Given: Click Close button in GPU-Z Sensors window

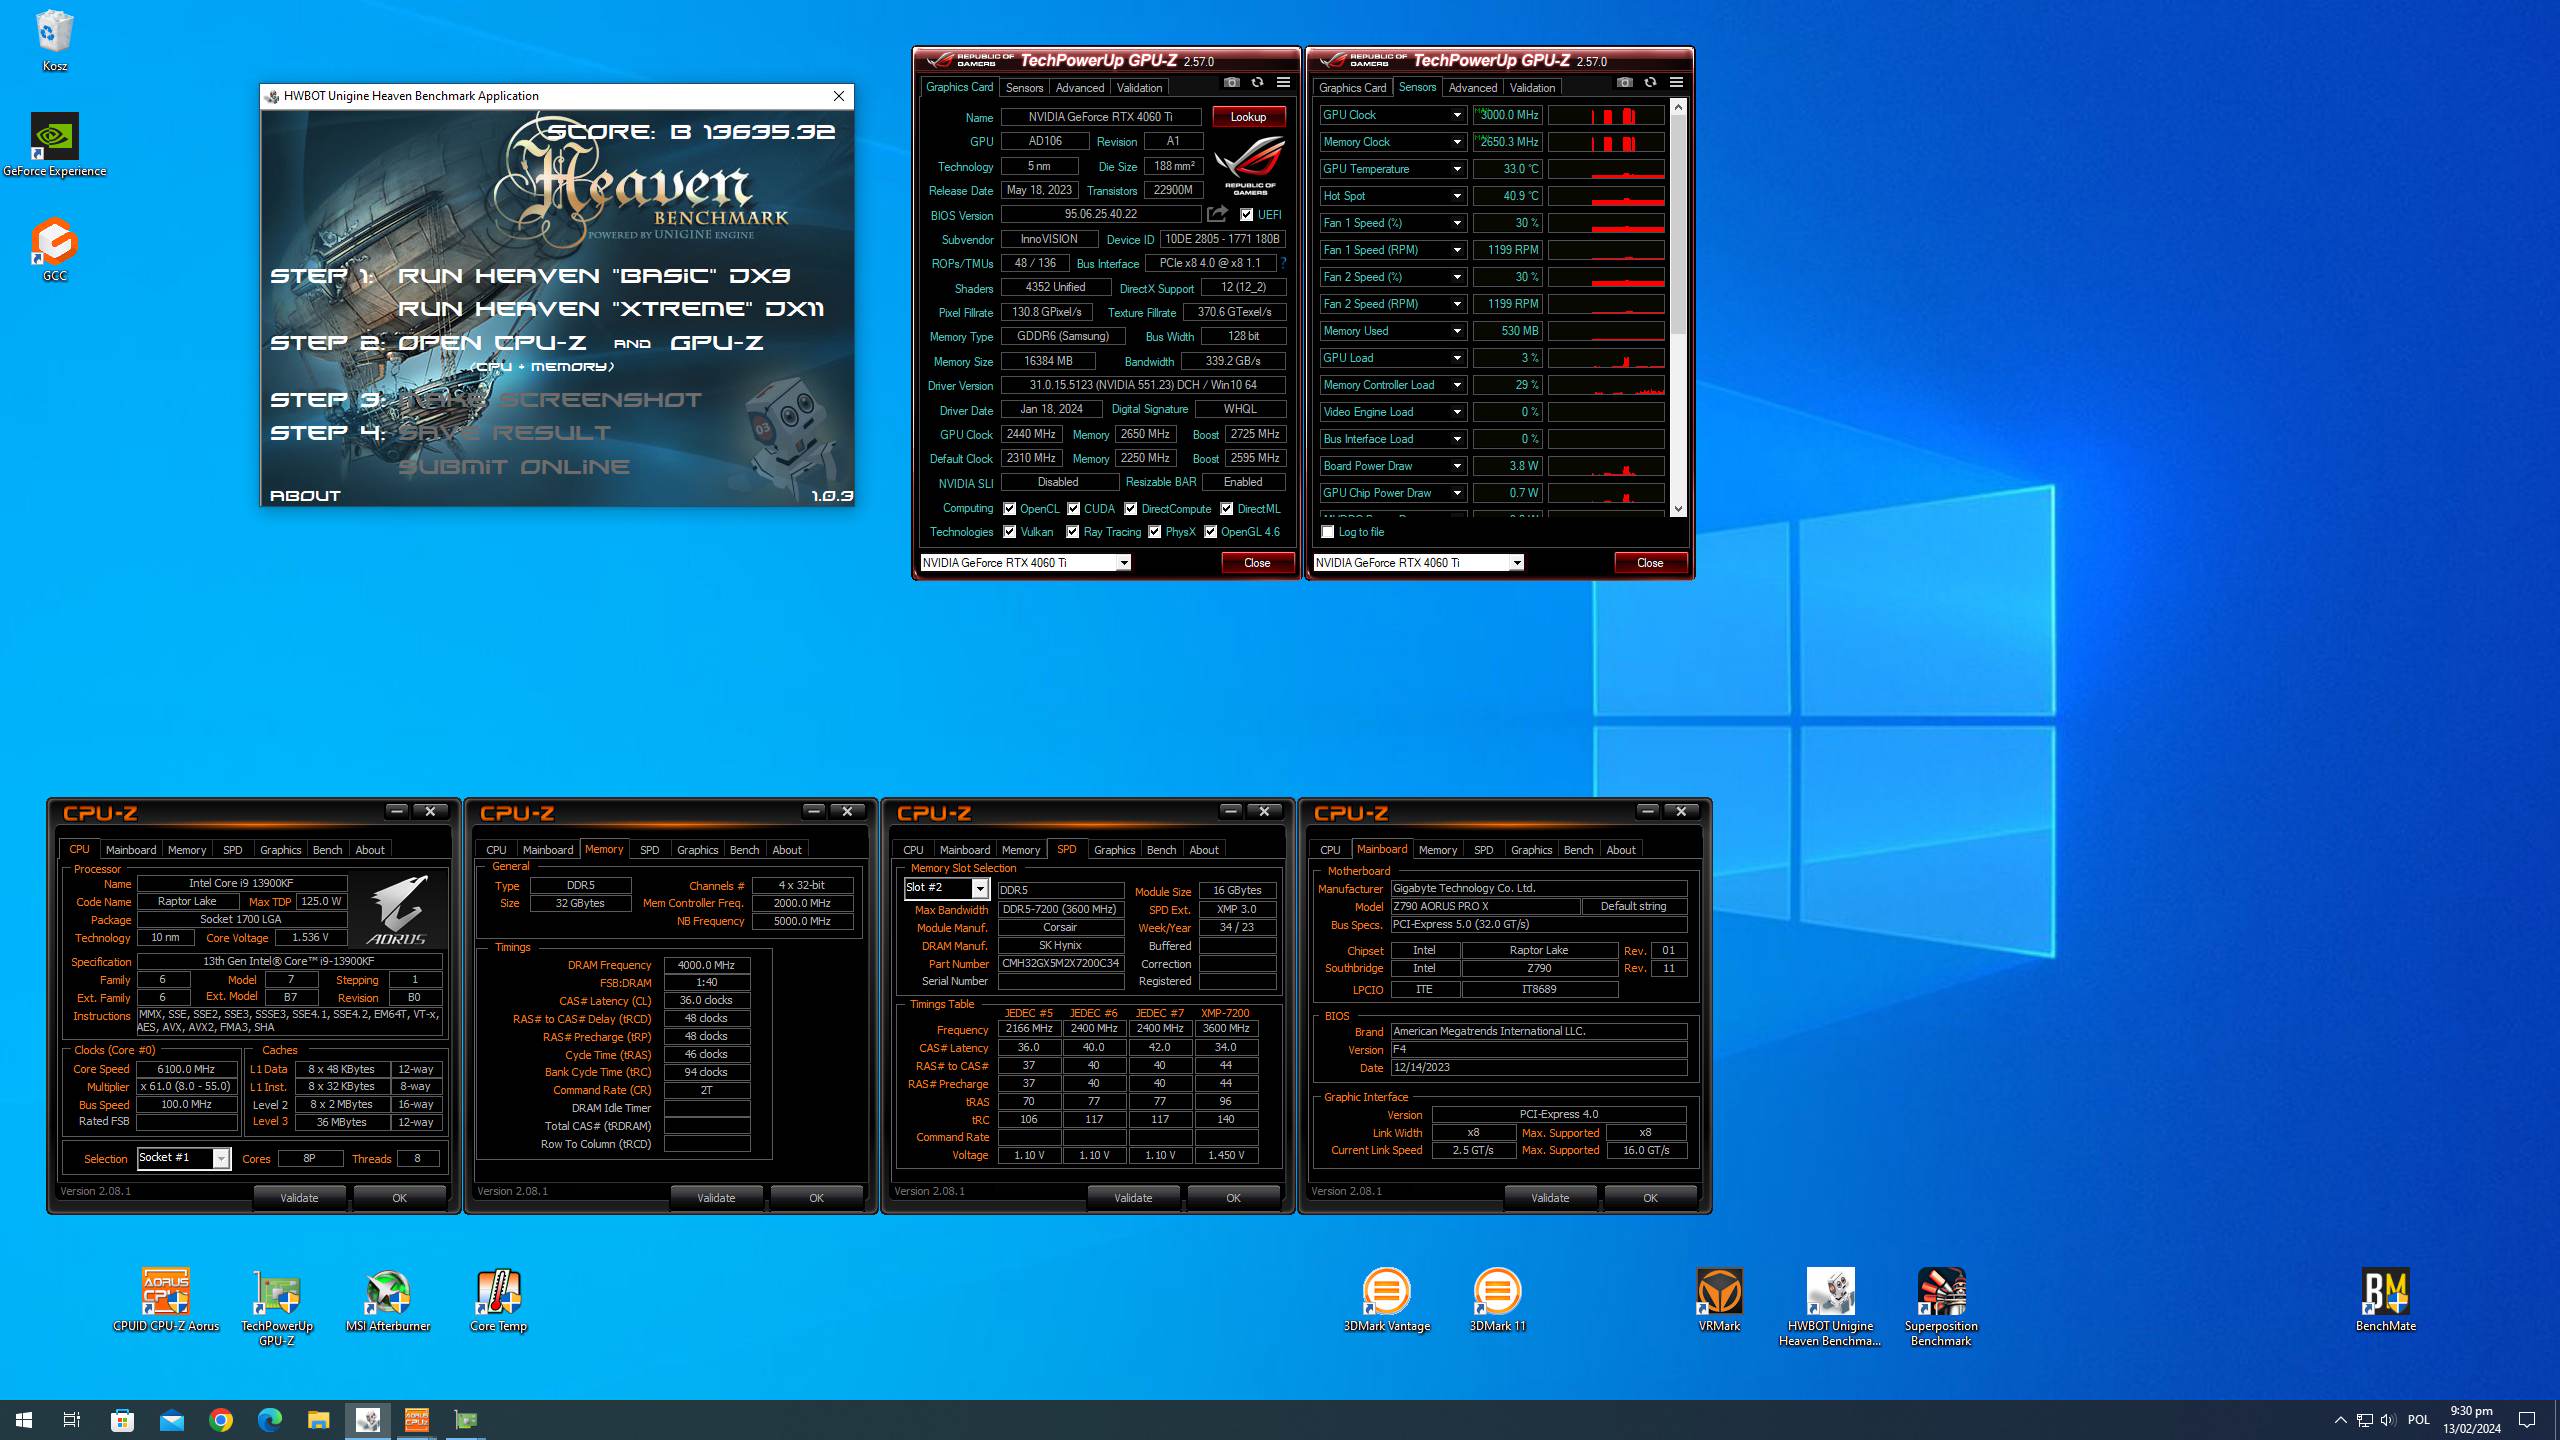Looking at the screenshot, I should pyautogui.click(x=1650, y=563).
